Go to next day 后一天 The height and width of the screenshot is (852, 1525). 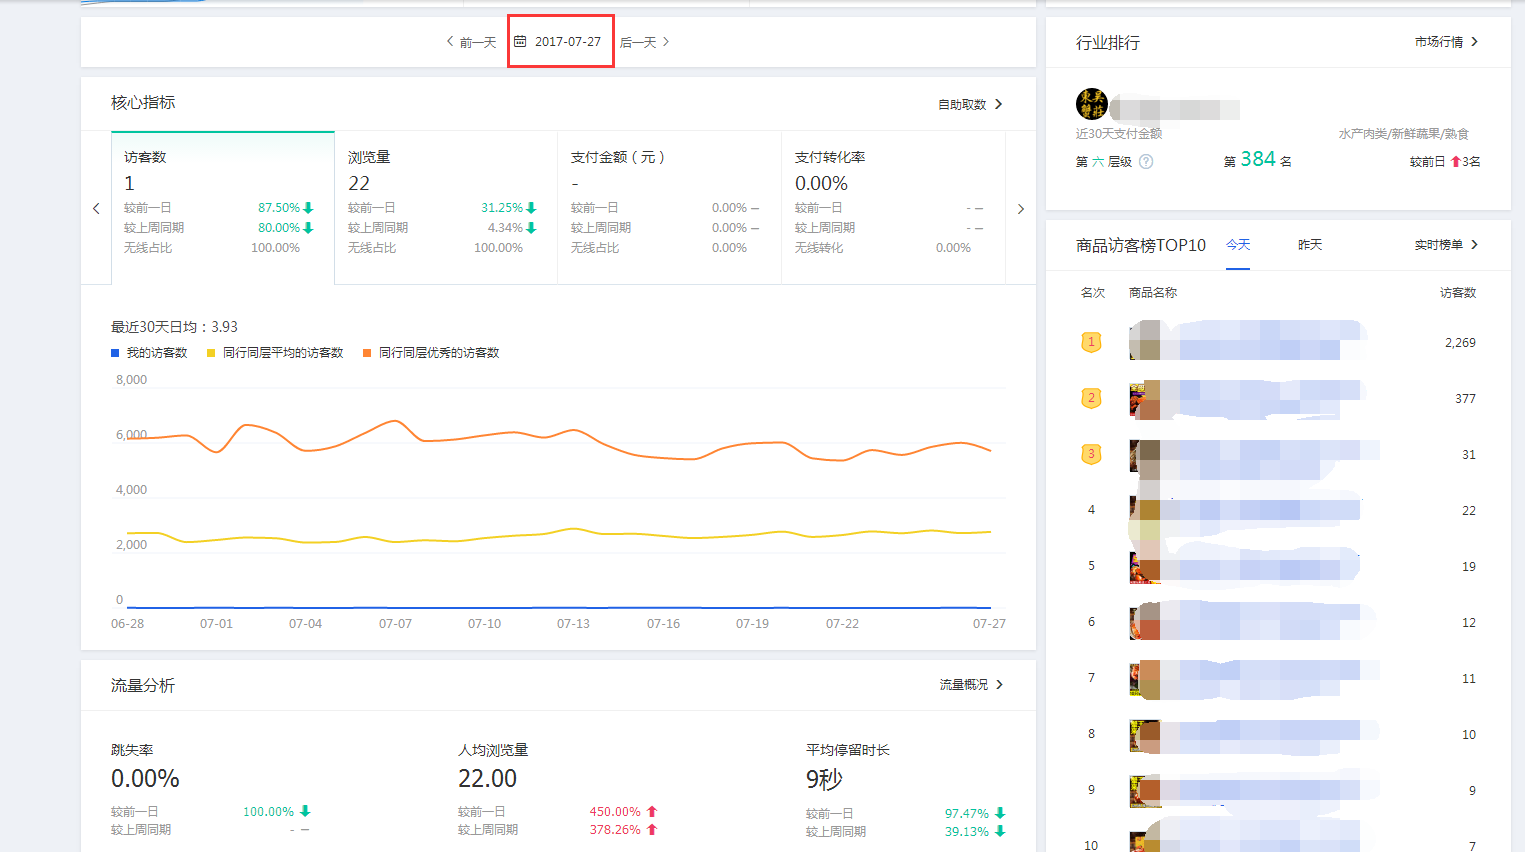[644, 42]
